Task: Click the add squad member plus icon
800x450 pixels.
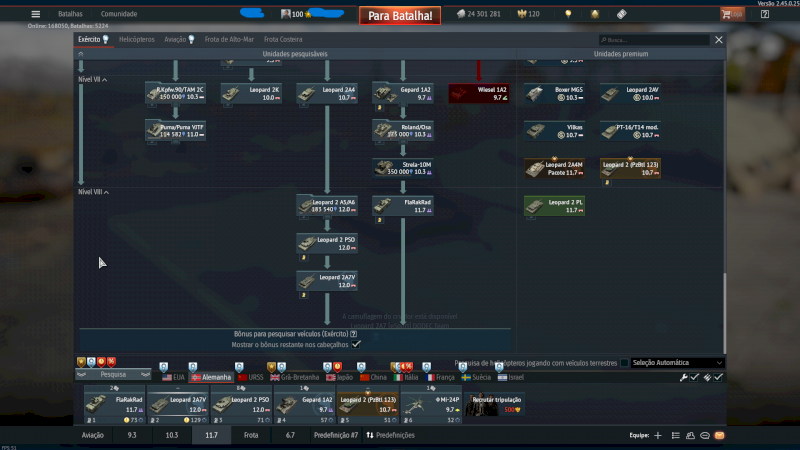Action: click(658, 436)
